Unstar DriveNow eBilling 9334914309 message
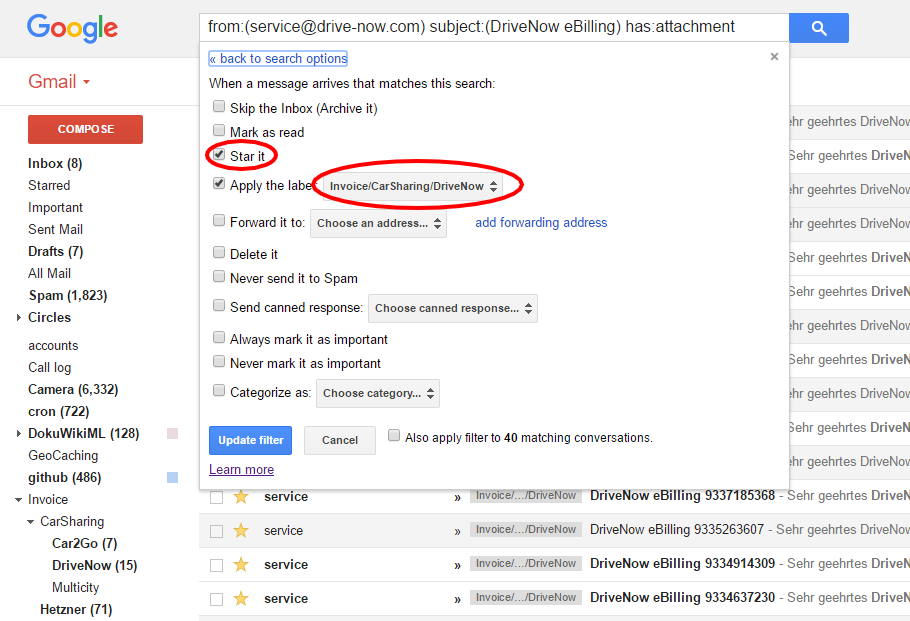This screenshot has height=621, width=910. [241, 565]
